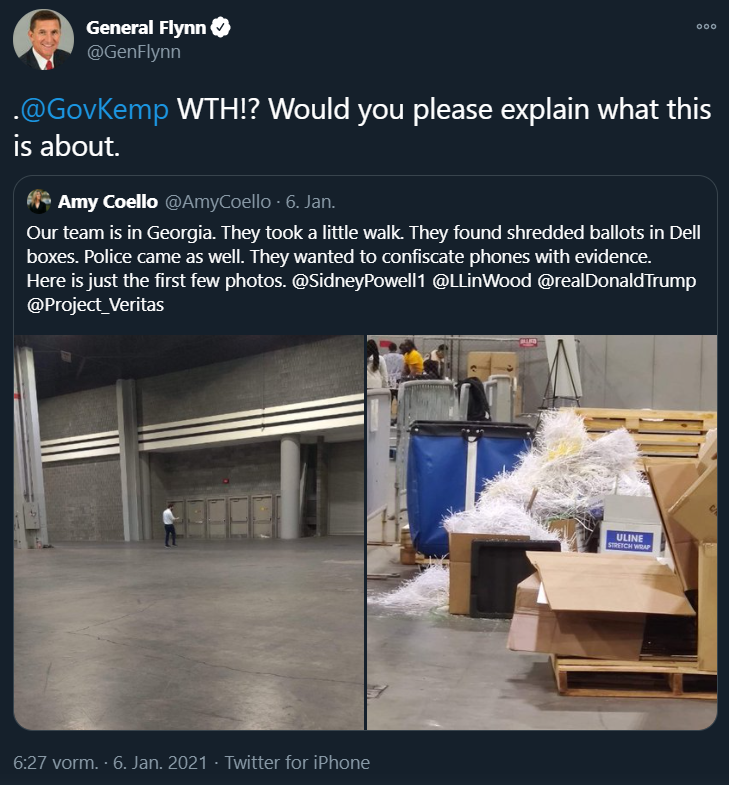This screenshot has height=785, width=729.
Task: Click the @AmyCoello handle
Action: click(218, 202)
